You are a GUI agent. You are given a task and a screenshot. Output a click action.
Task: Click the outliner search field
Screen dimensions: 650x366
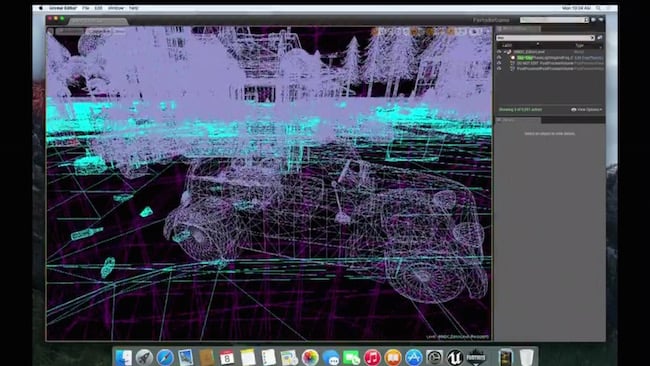coord(546,38)
